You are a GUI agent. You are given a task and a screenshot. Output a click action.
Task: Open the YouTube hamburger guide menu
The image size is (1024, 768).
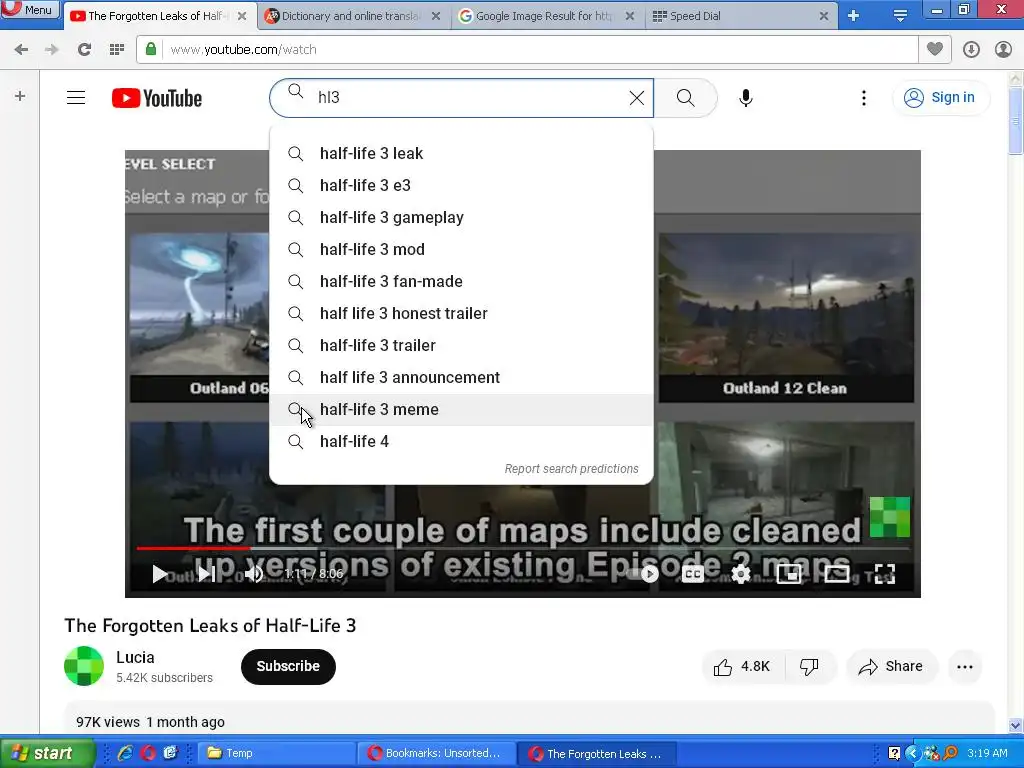pyautogui.click(x=76, y=97)
